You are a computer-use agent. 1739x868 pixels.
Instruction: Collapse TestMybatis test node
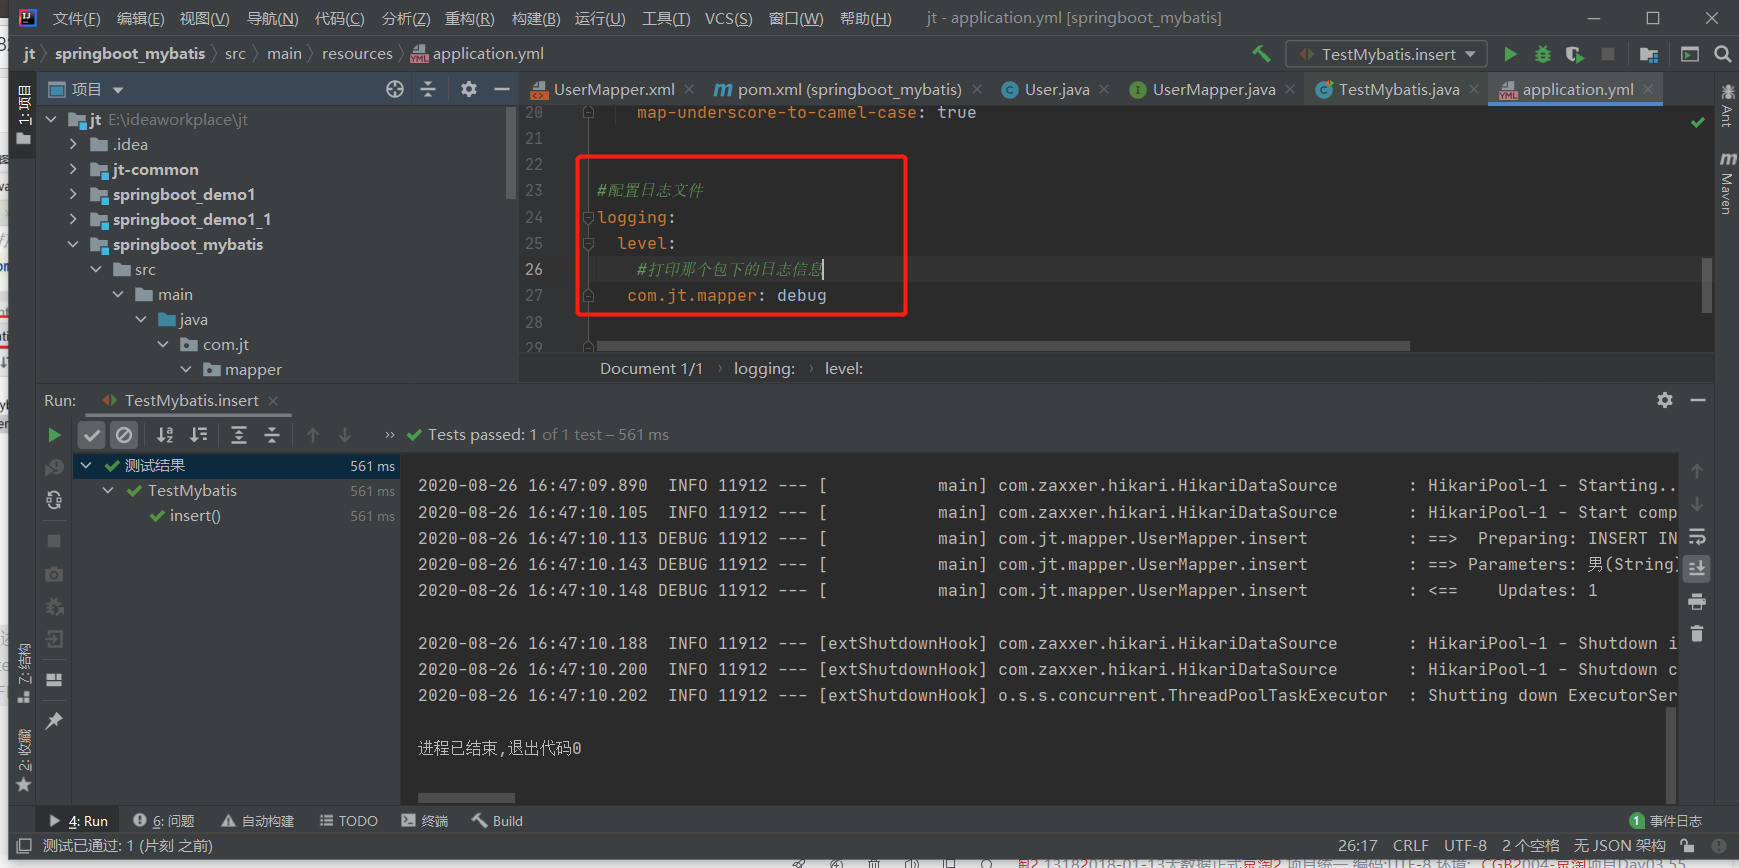pos(108,491)
